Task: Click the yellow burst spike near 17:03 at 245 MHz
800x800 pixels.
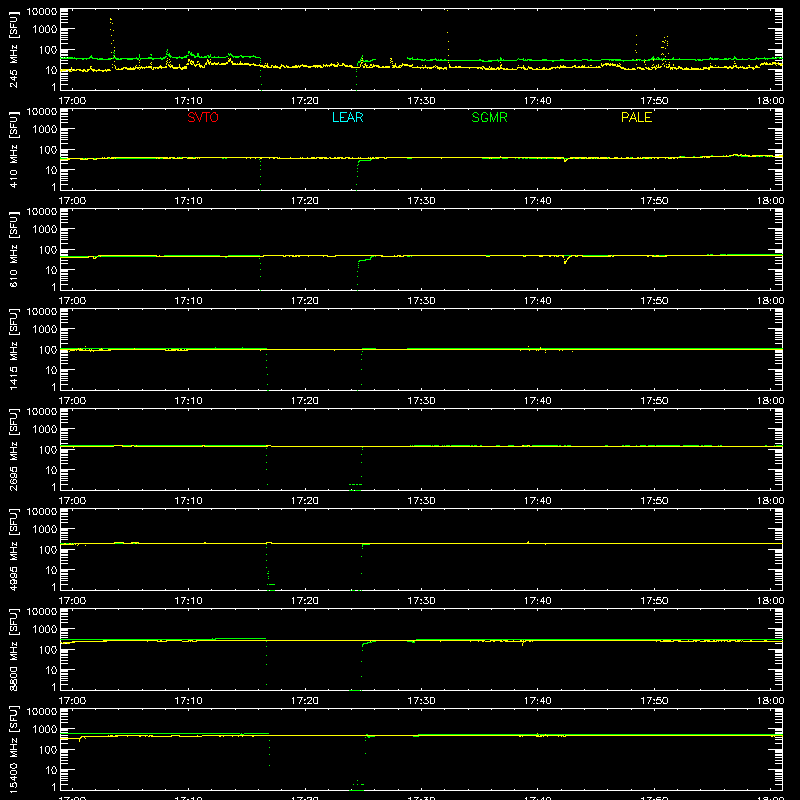Action: (112, 41)
